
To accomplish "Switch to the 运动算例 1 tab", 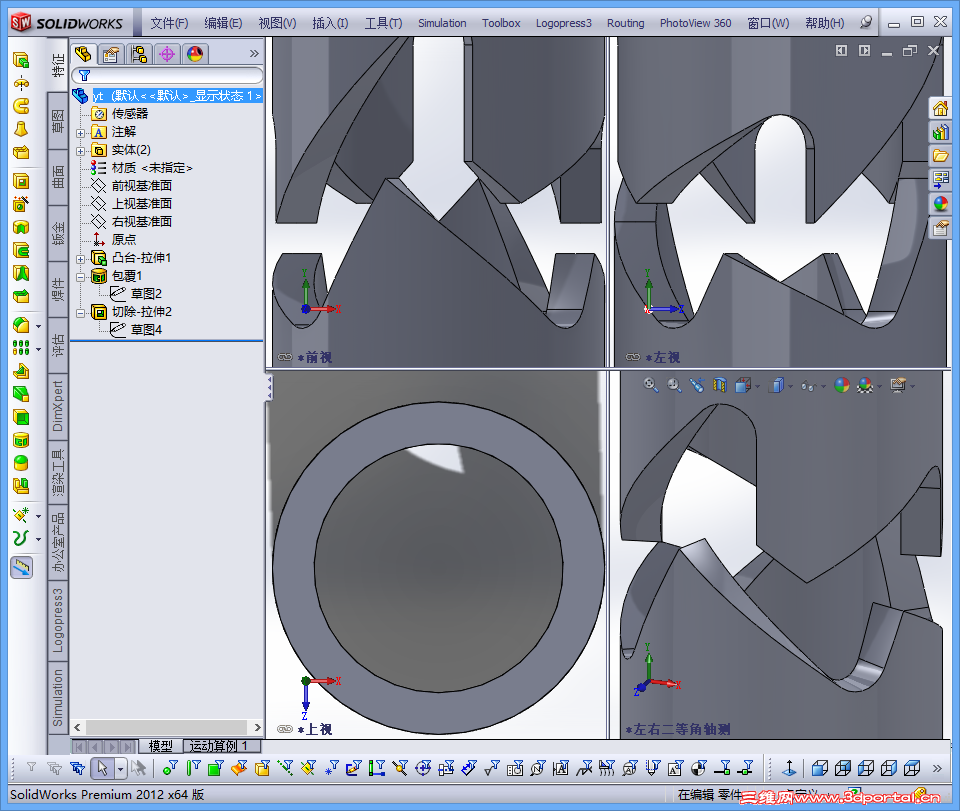I will [x=219, y=746].
